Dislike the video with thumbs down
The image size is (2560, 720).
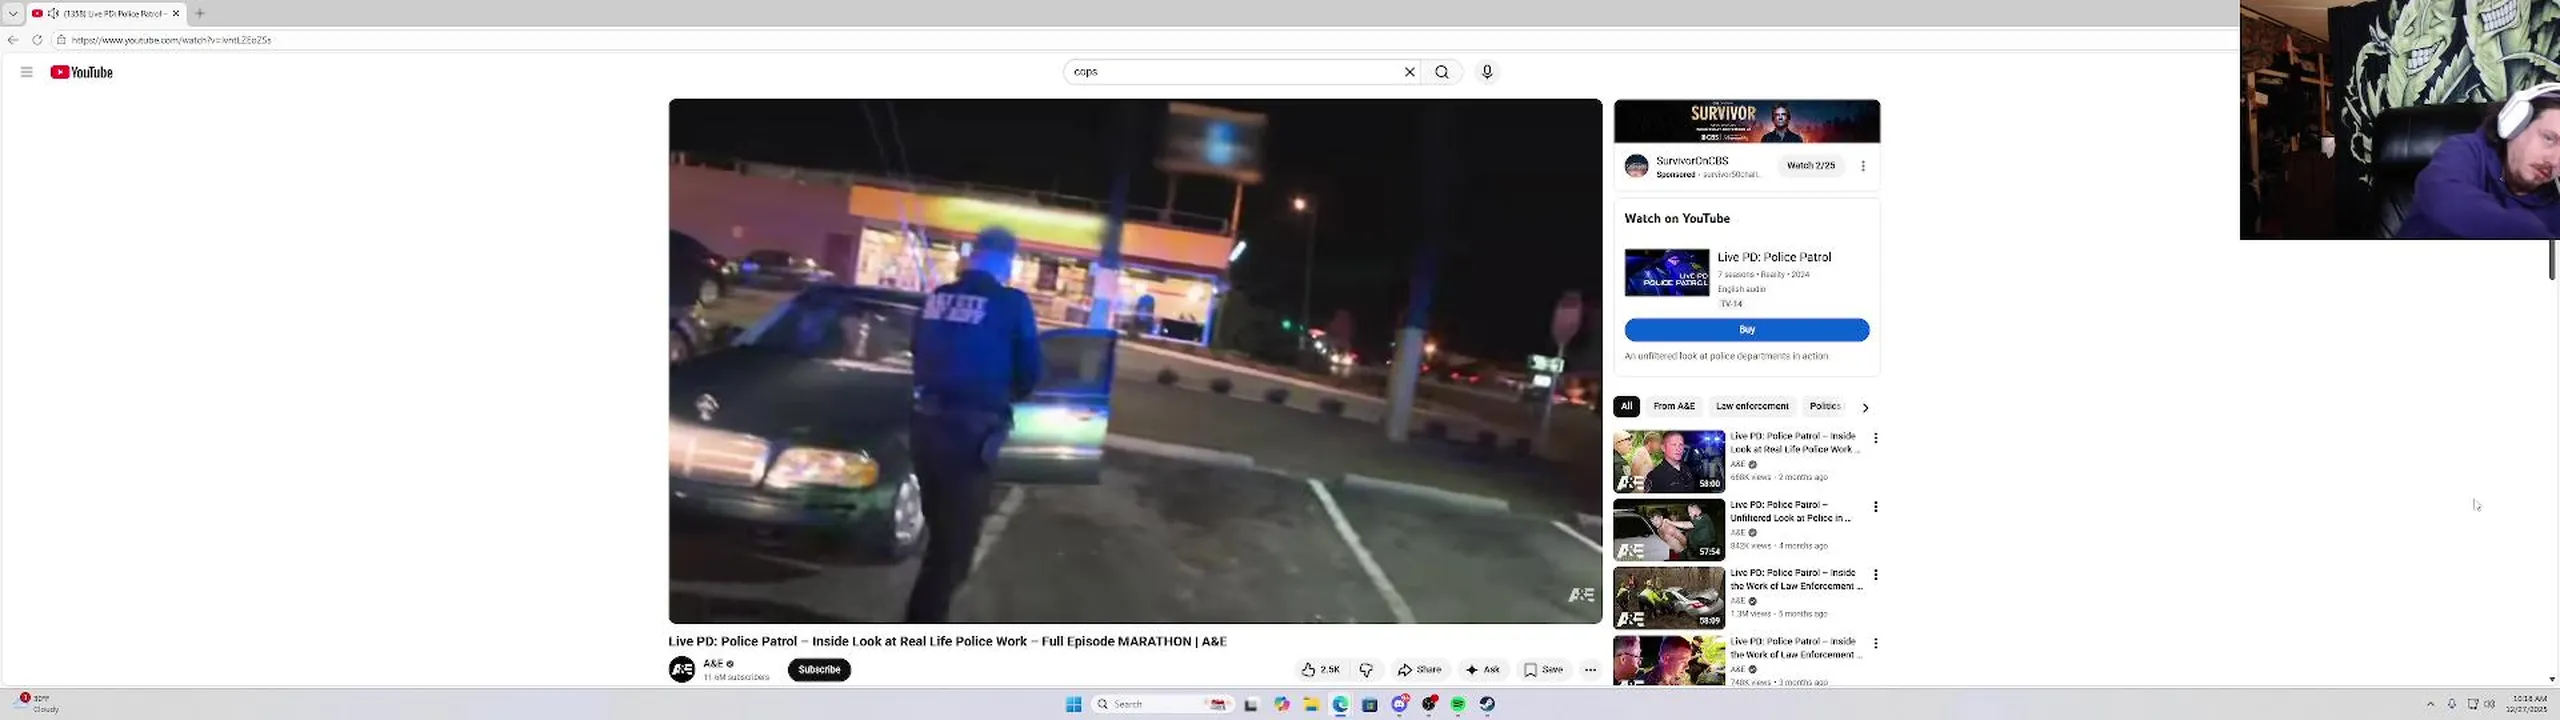1366,670
